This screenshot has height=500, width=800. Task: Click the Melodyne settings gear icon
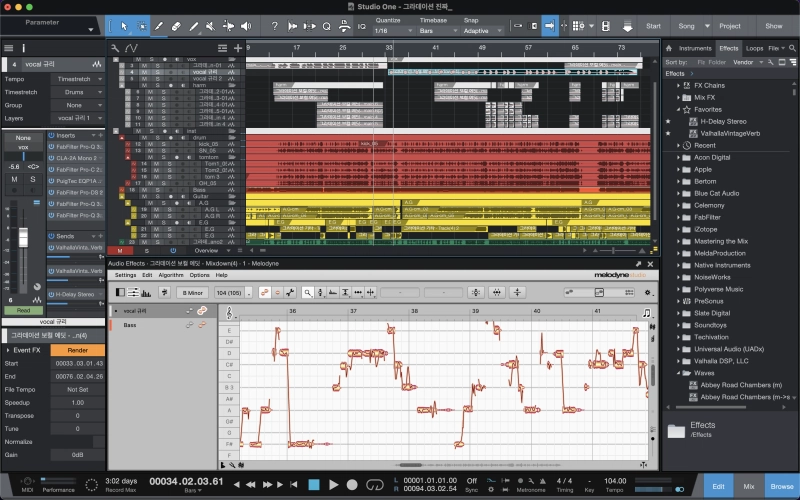[x=646, y=292]
